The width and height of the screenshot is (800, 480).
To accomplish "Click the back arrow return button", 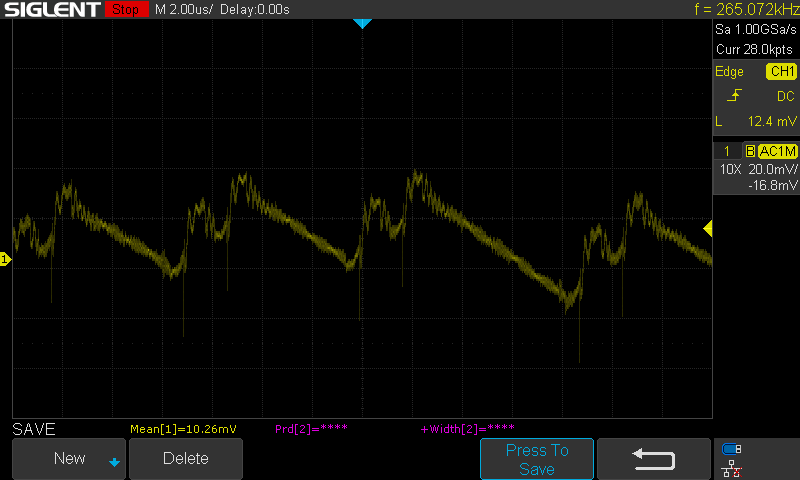I will [x=654, y=459].
